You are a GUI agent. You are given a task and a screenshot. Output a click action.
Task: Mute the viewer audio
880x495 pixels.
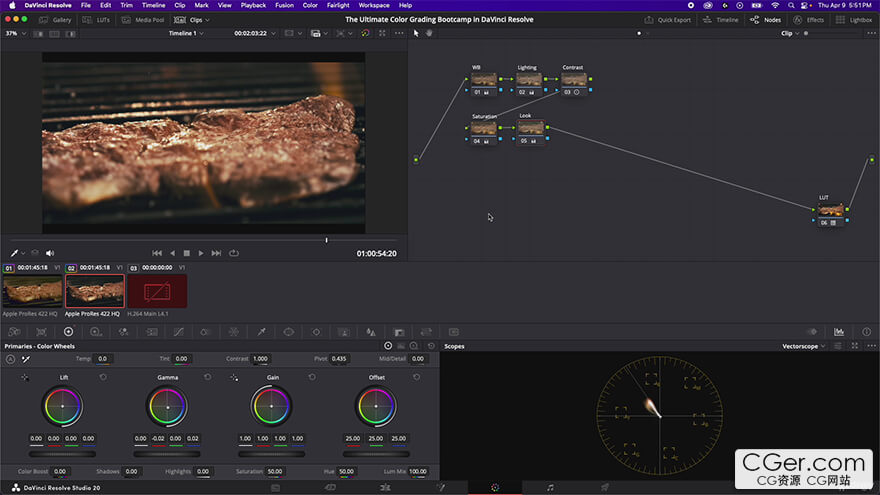pyautogui.click(x=50, y=253)
